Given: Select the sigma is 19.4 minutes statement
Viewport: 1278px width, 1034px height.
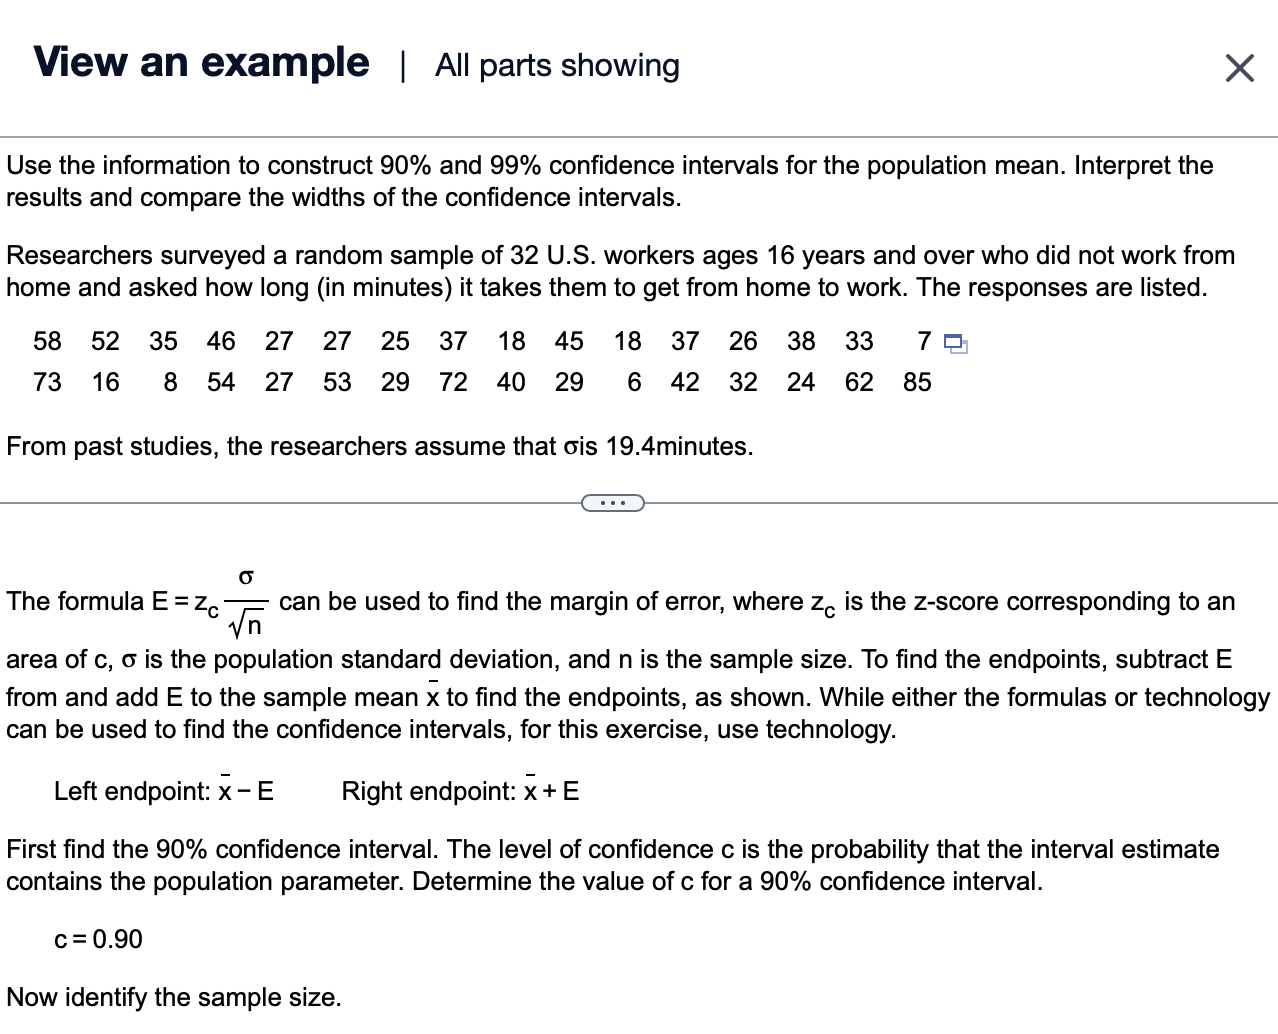Looking at the screenshot, I should click(x=380, y=446).
